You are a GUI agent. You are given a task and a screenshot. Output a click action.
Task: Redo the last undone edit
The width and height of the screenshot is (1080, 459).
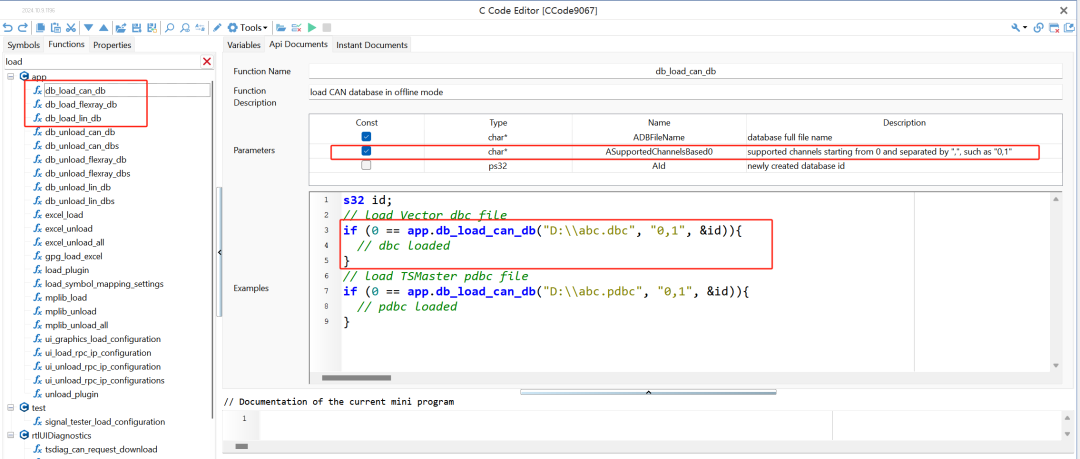click(22, 28)
